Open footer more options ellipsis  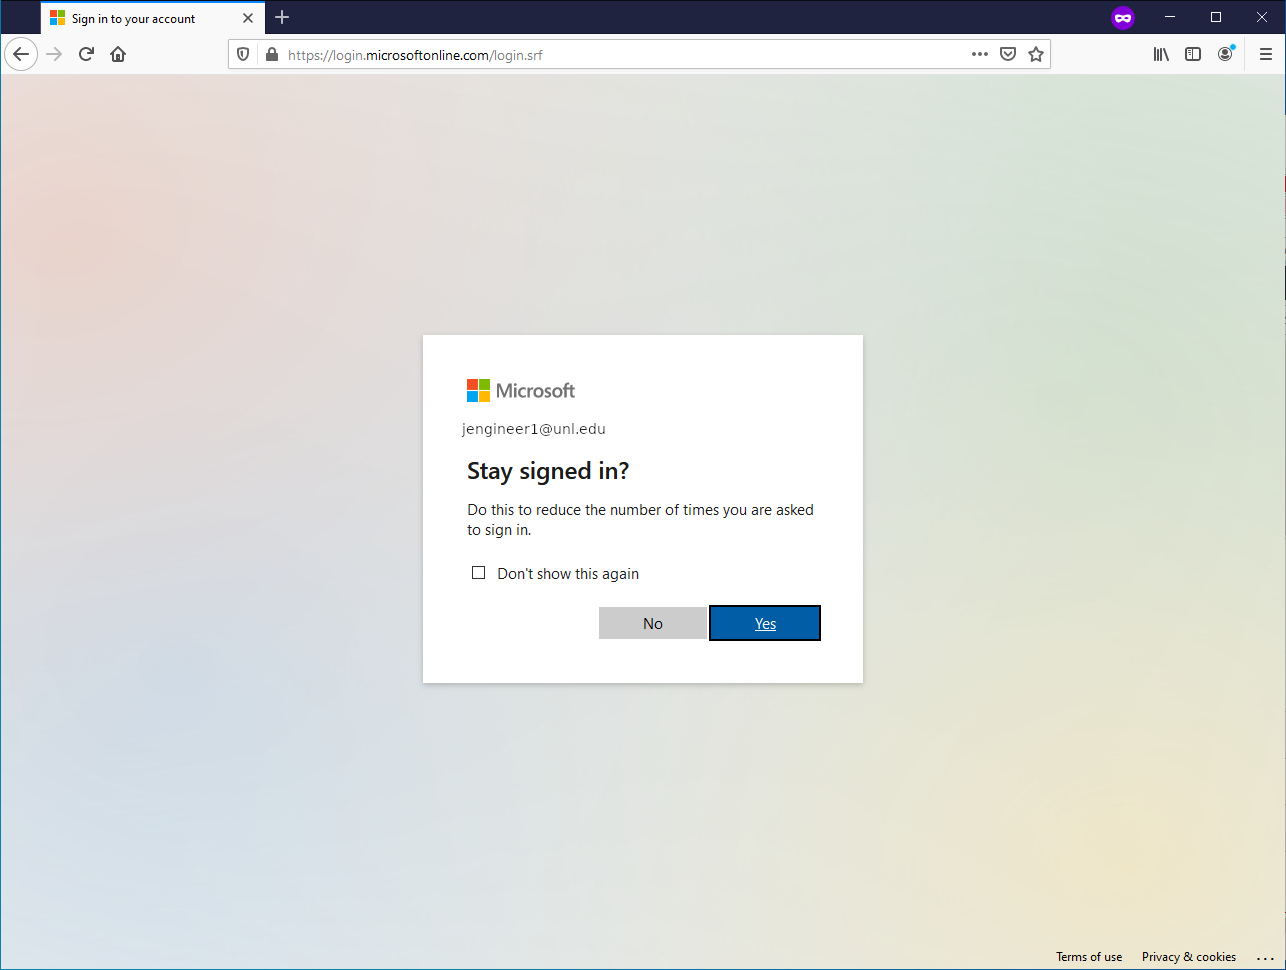click(x=1265, y=958)
